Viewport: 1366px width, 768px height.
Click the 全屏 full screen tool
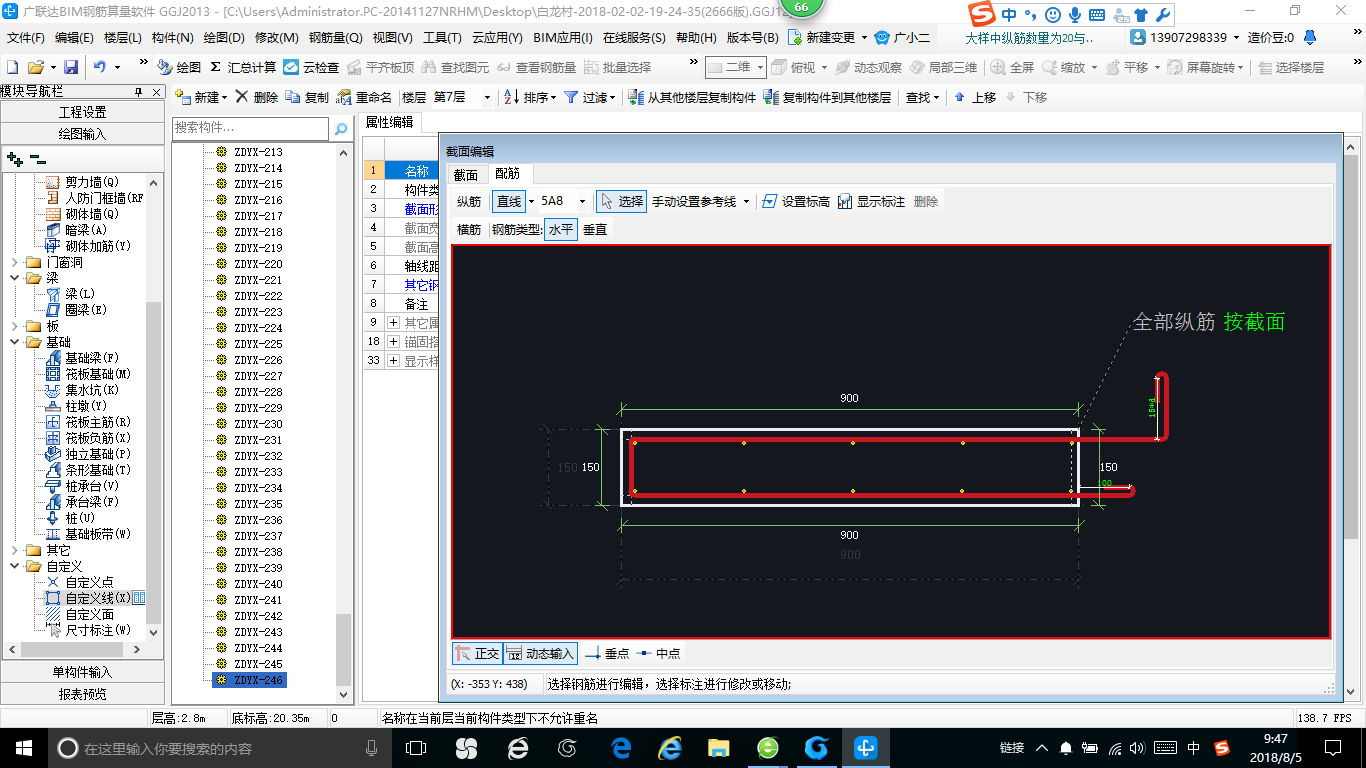point(1012,67)
